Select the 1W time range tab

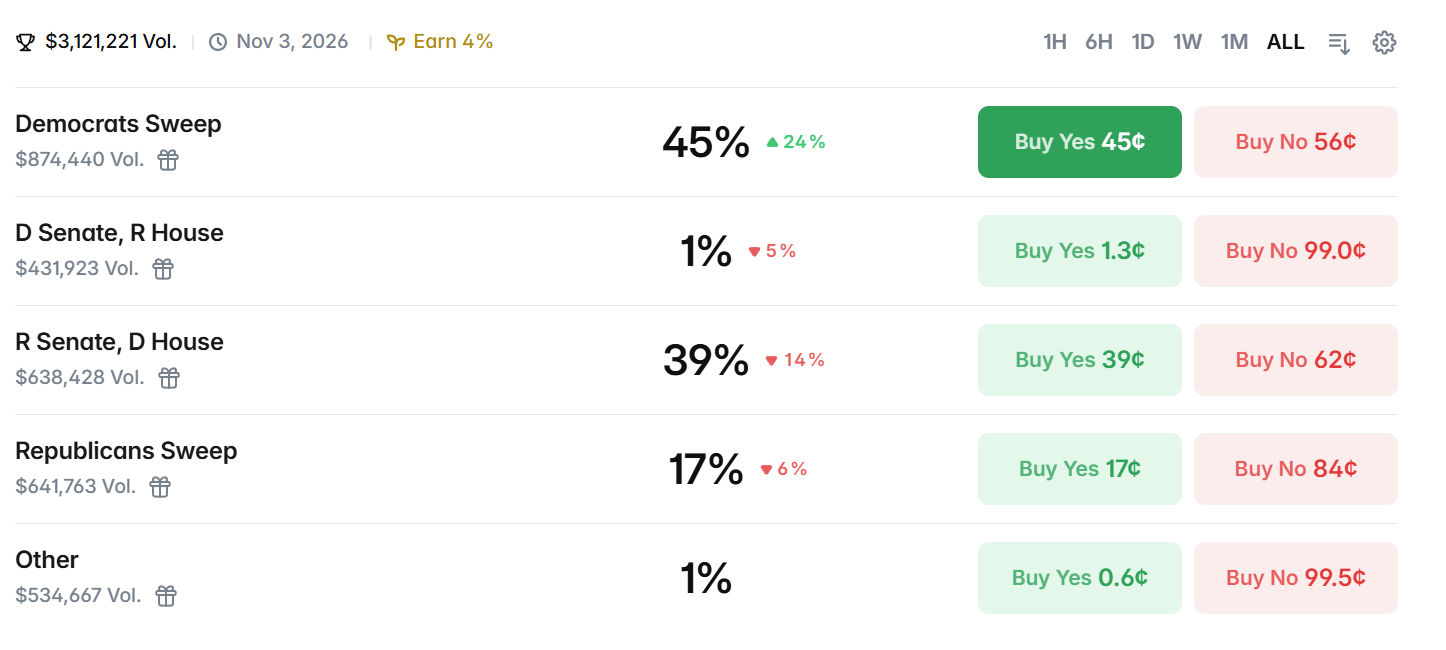[1187, 42]
